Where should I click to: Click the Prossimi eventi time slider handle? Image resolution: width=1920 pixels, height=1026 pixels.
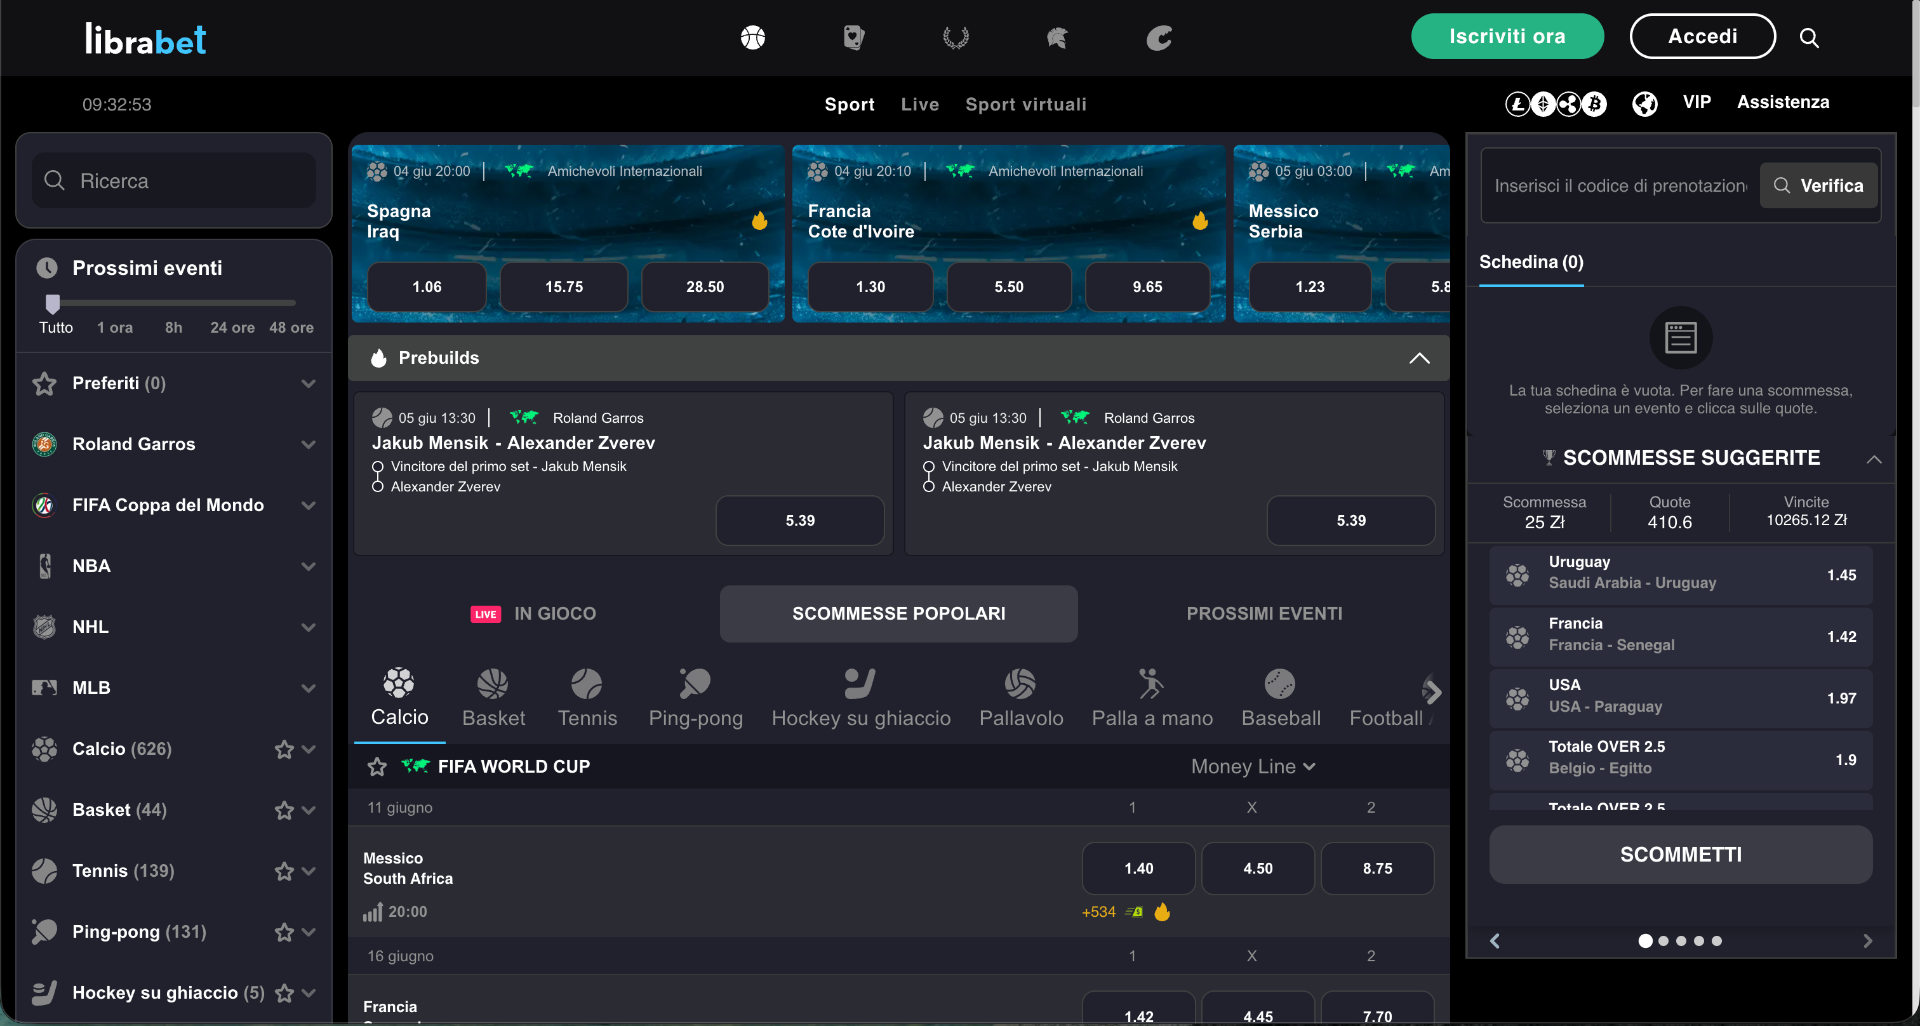[x=53, y=303]
